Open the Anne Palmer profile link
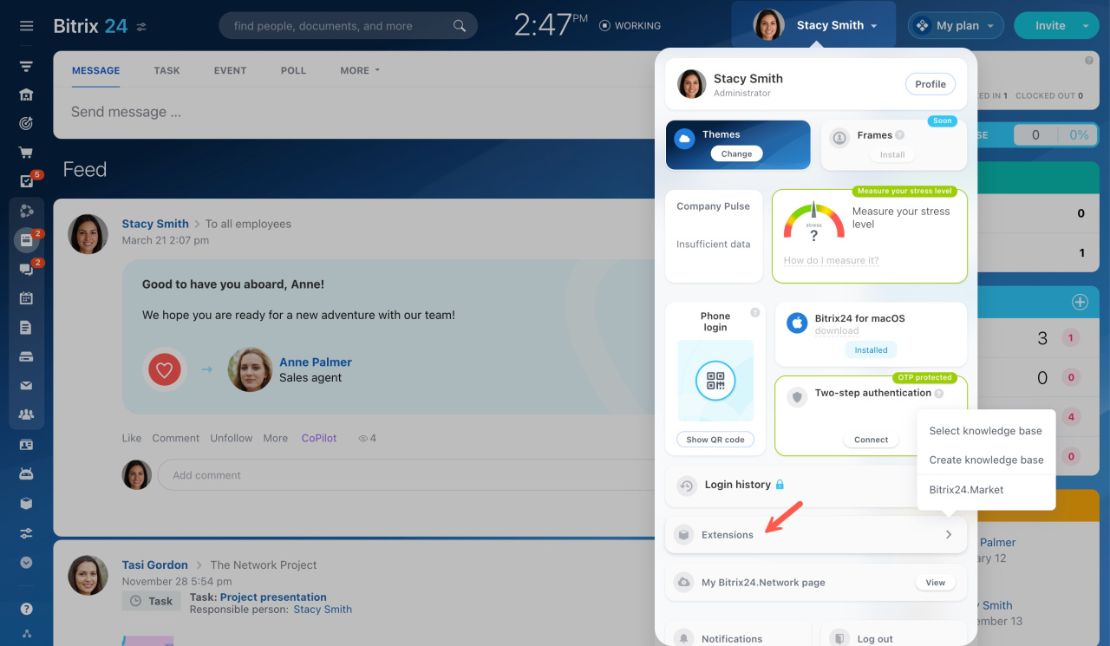This screenshot has width=1110, height=646. point(315,362)
